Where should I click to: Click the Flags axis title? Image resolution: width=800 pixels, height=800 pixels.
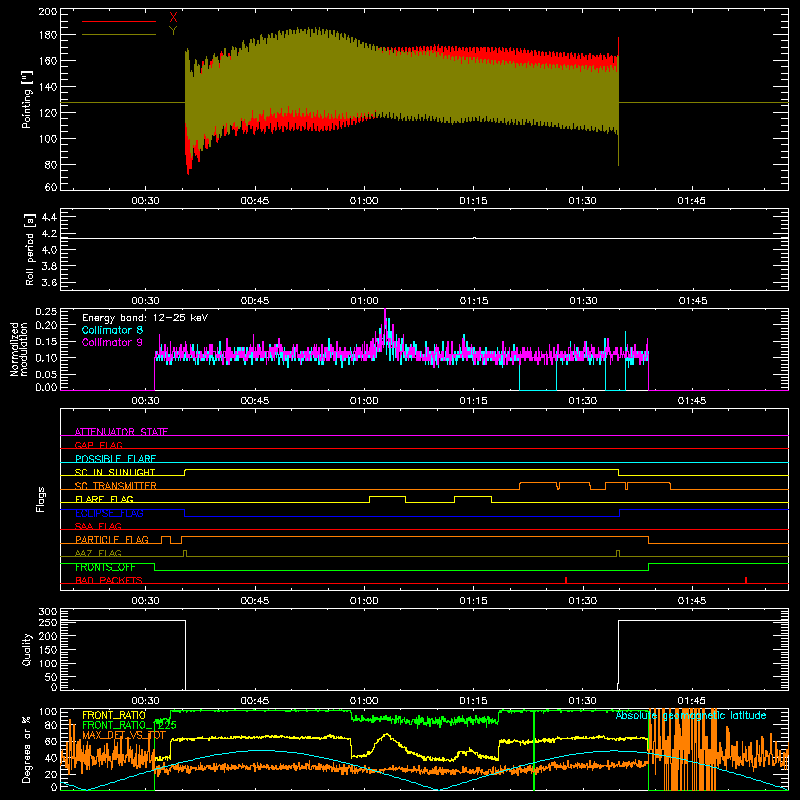[x=40, y=499]
